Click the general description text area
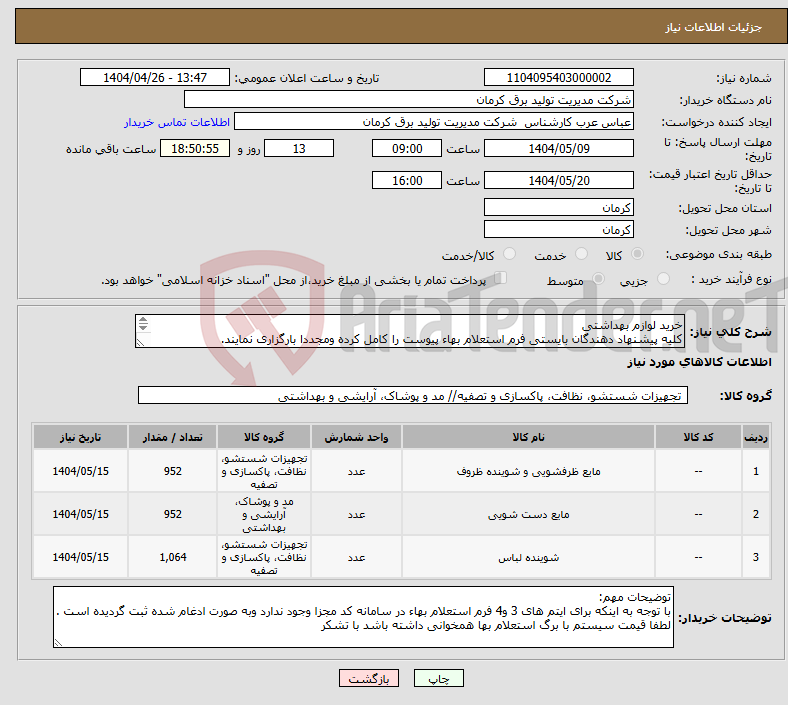Image resolution: width=788 pixels, height=705 pixels. click(410, 332)
